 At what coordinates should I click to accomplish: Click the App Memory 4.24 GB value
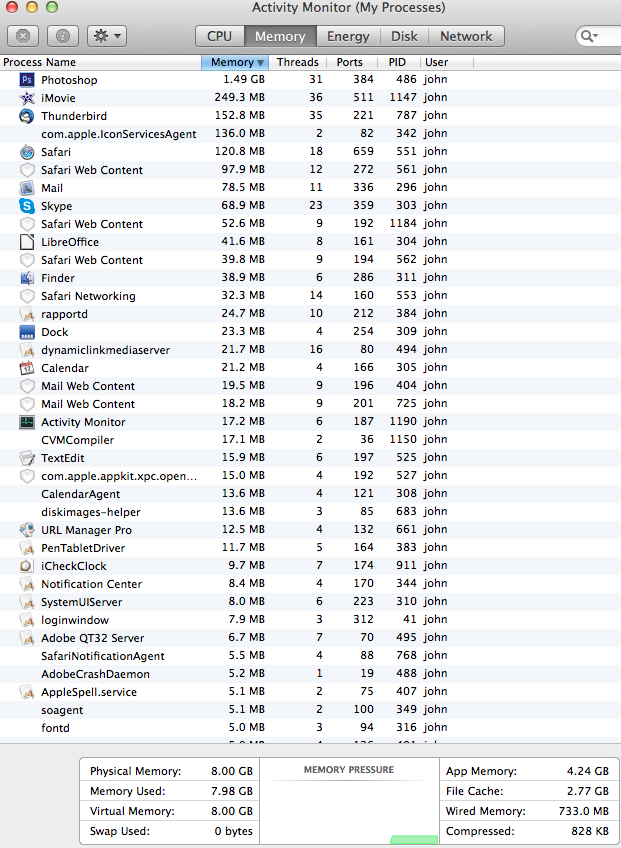[x=587, y=771]
